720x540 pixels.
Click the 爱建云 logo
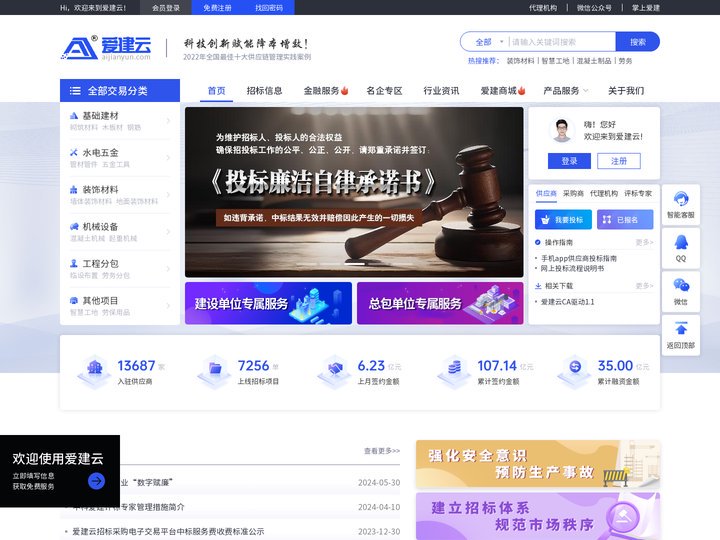106,48
